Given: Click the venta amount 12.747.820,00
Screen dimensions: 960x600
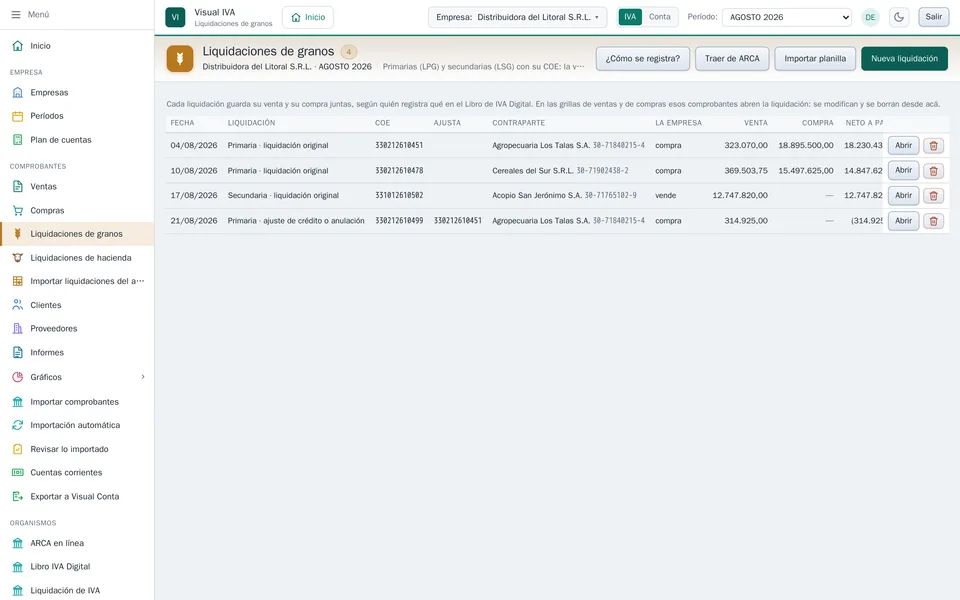Looking at the screenshot, I should point(740,196).
